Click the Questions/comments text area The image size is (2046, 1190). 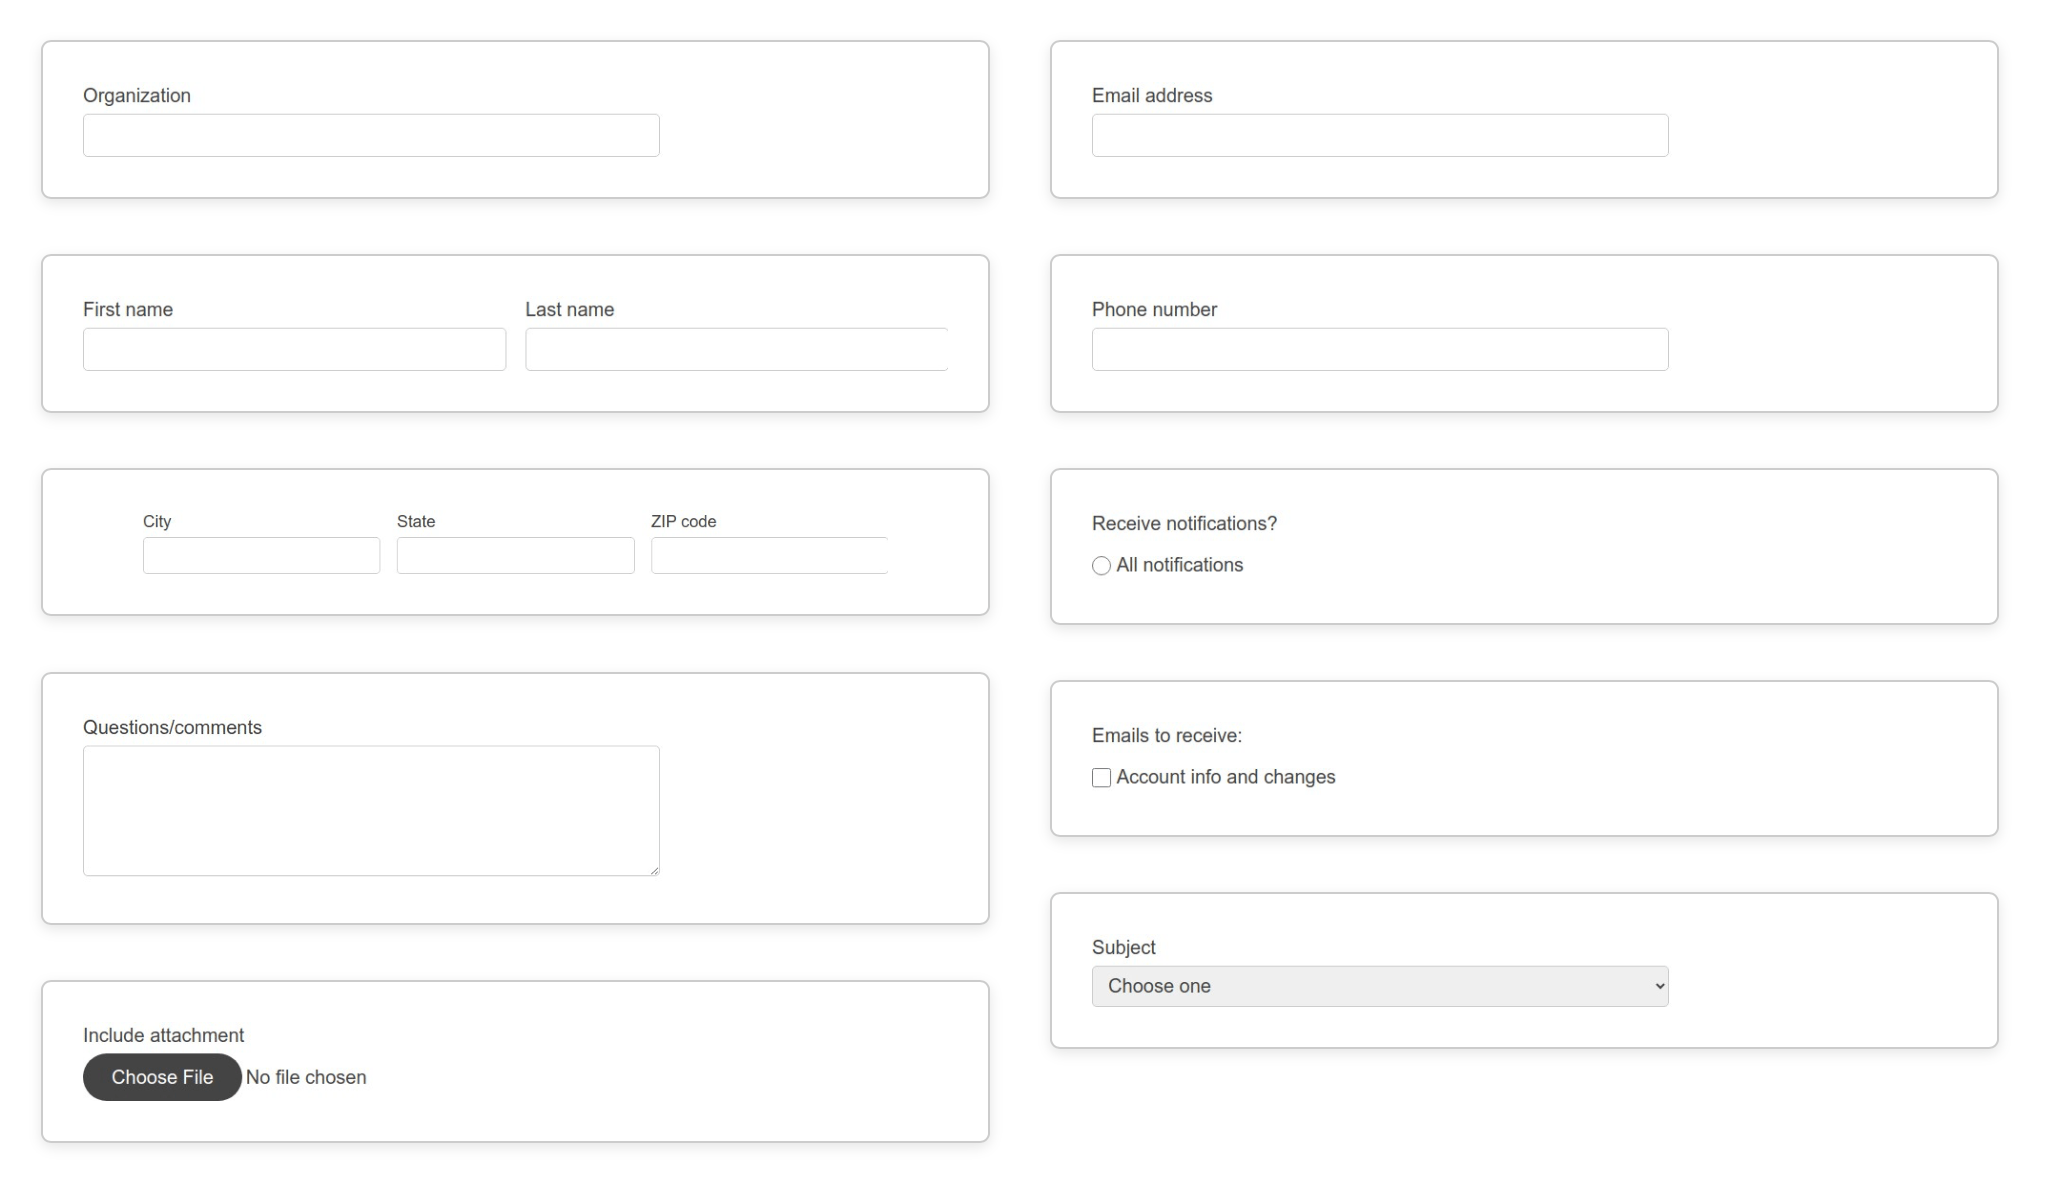pos(370,810)
